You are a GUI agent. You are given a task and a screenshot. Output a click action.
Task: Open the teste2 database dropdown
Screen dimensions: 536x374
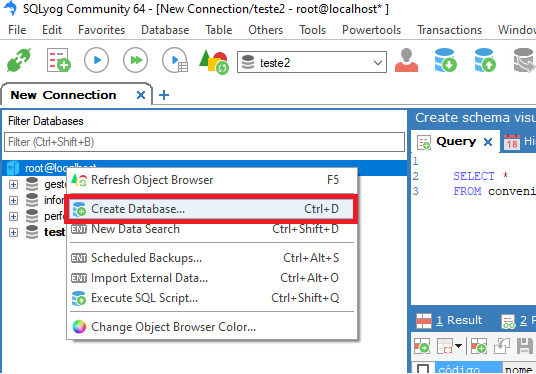(x=312, y=63)
